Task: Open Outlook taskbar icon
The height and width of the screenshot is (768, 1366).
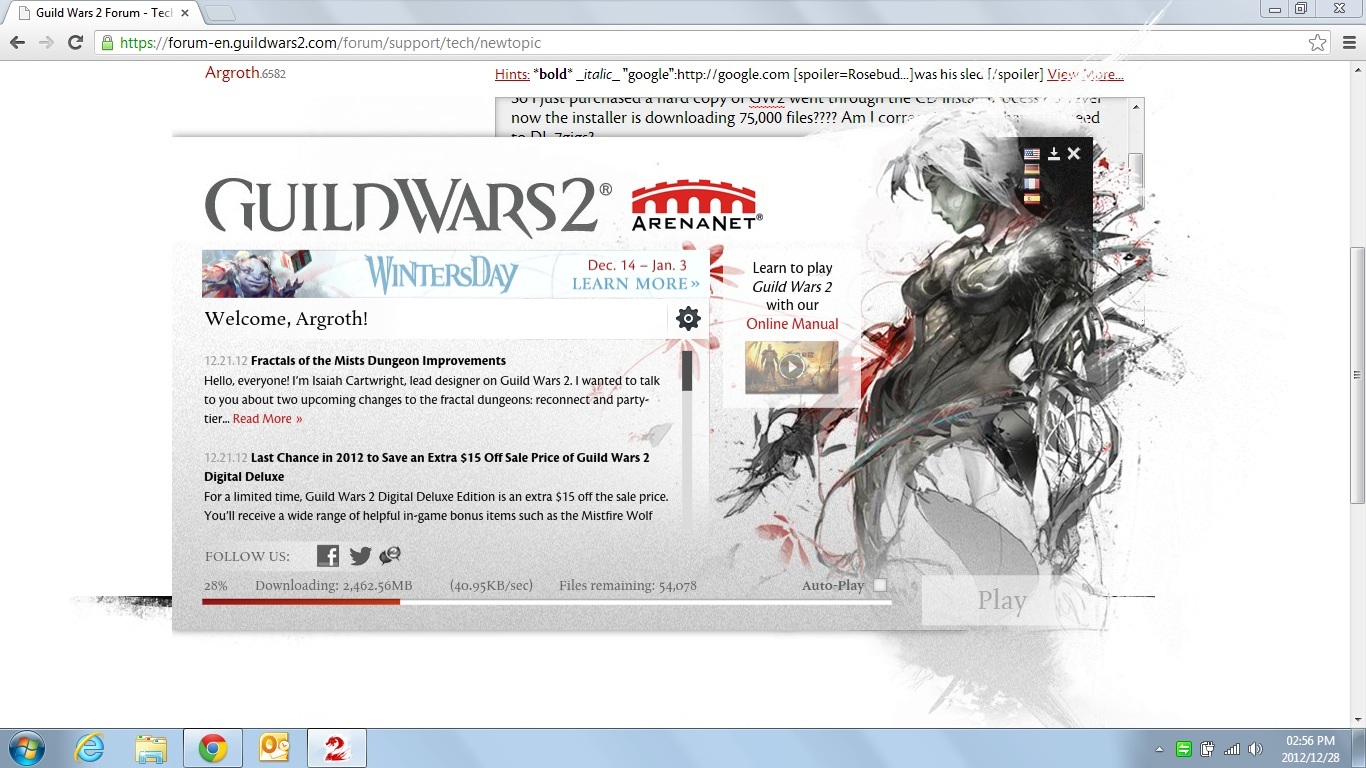Action: 274,748
